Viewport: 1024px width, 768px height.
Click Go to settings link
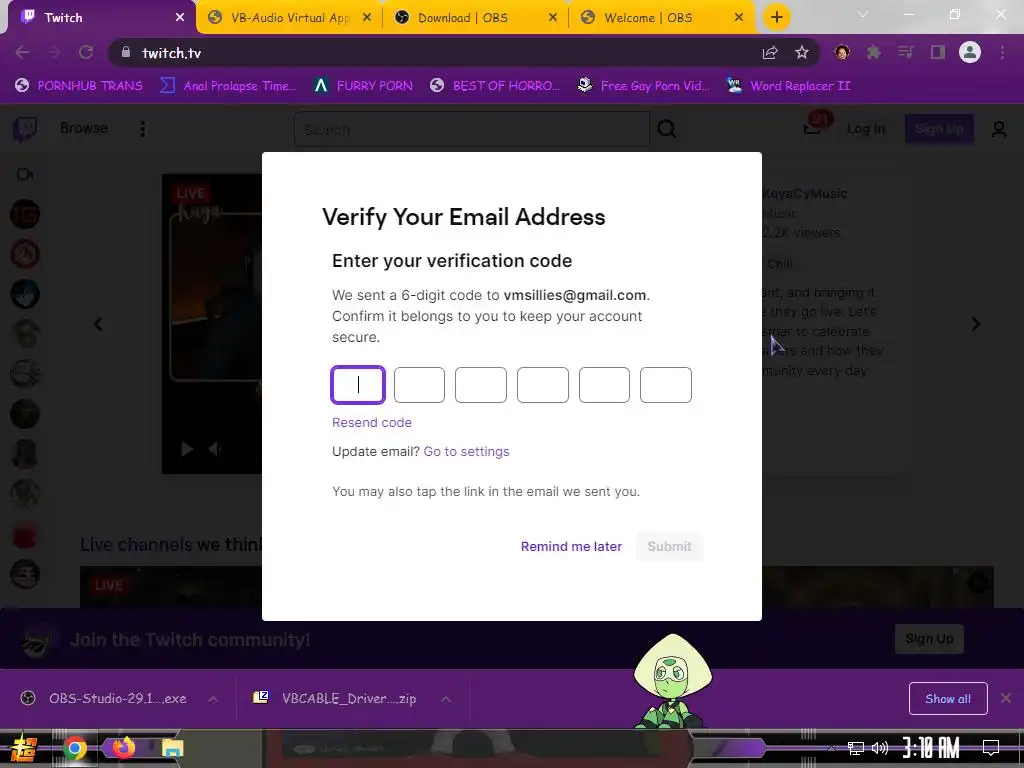[x=466, y=451]
